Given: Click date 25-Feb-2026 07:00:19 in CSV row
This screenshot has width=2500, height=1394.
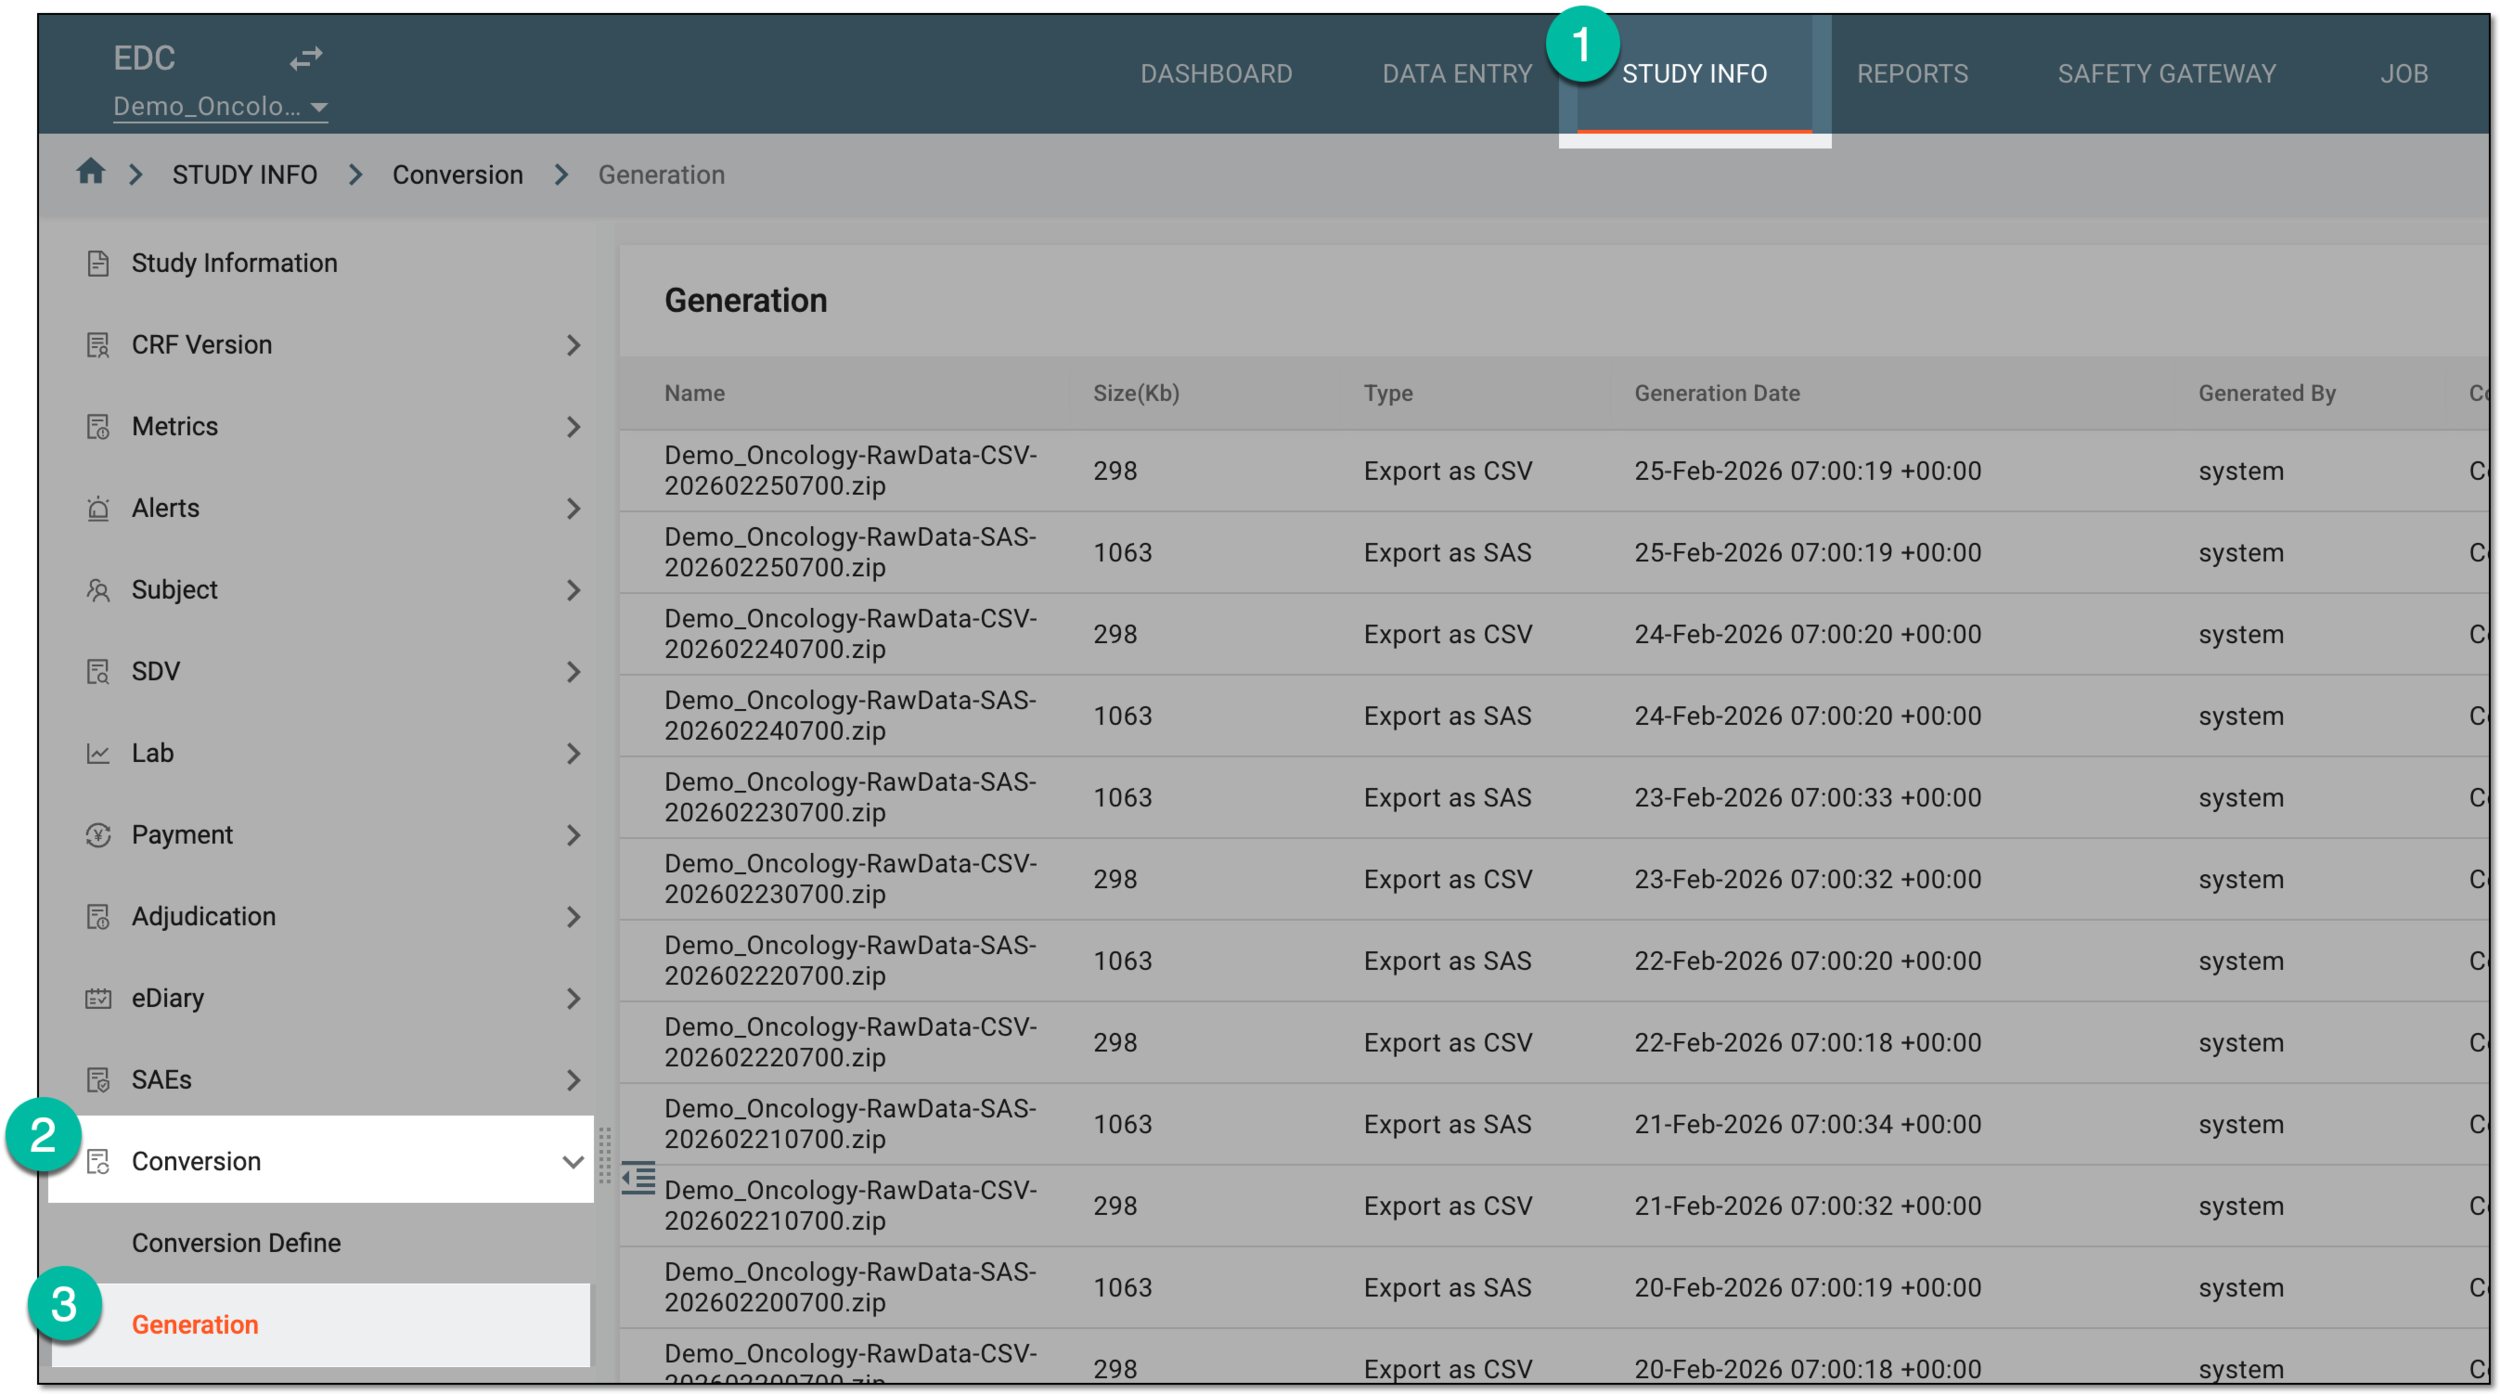Looking at the screenshot, I should (x=1807, y=471).
